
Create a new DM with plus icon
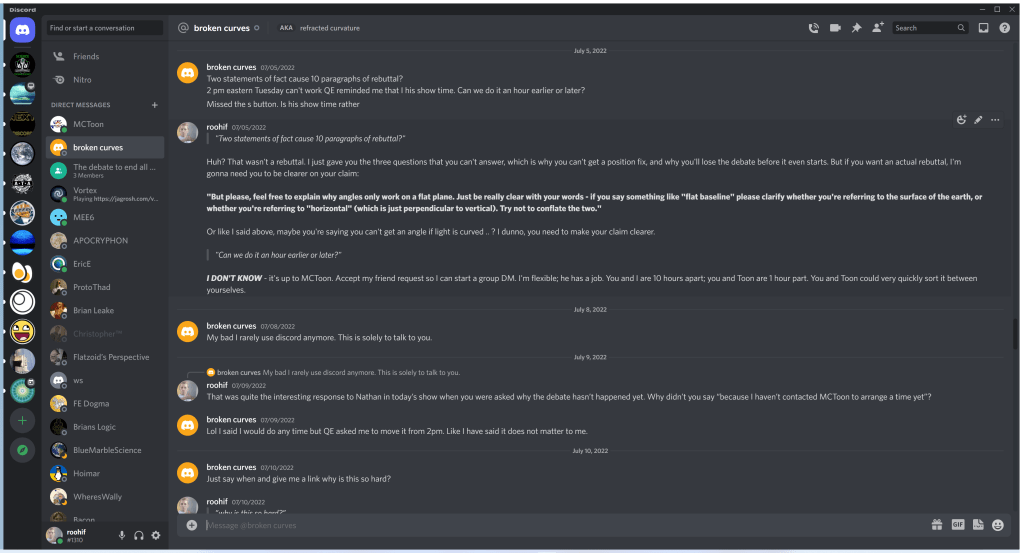point(154,105)
